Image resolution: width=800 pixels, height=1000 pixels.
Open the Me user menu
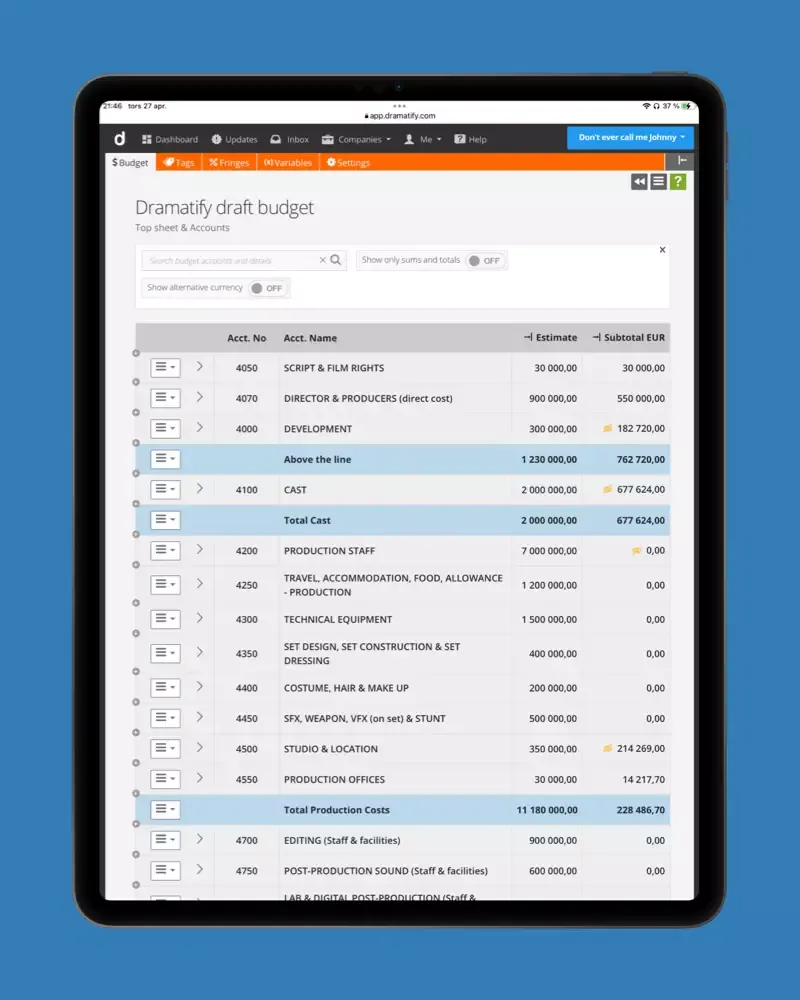[422, 139]
